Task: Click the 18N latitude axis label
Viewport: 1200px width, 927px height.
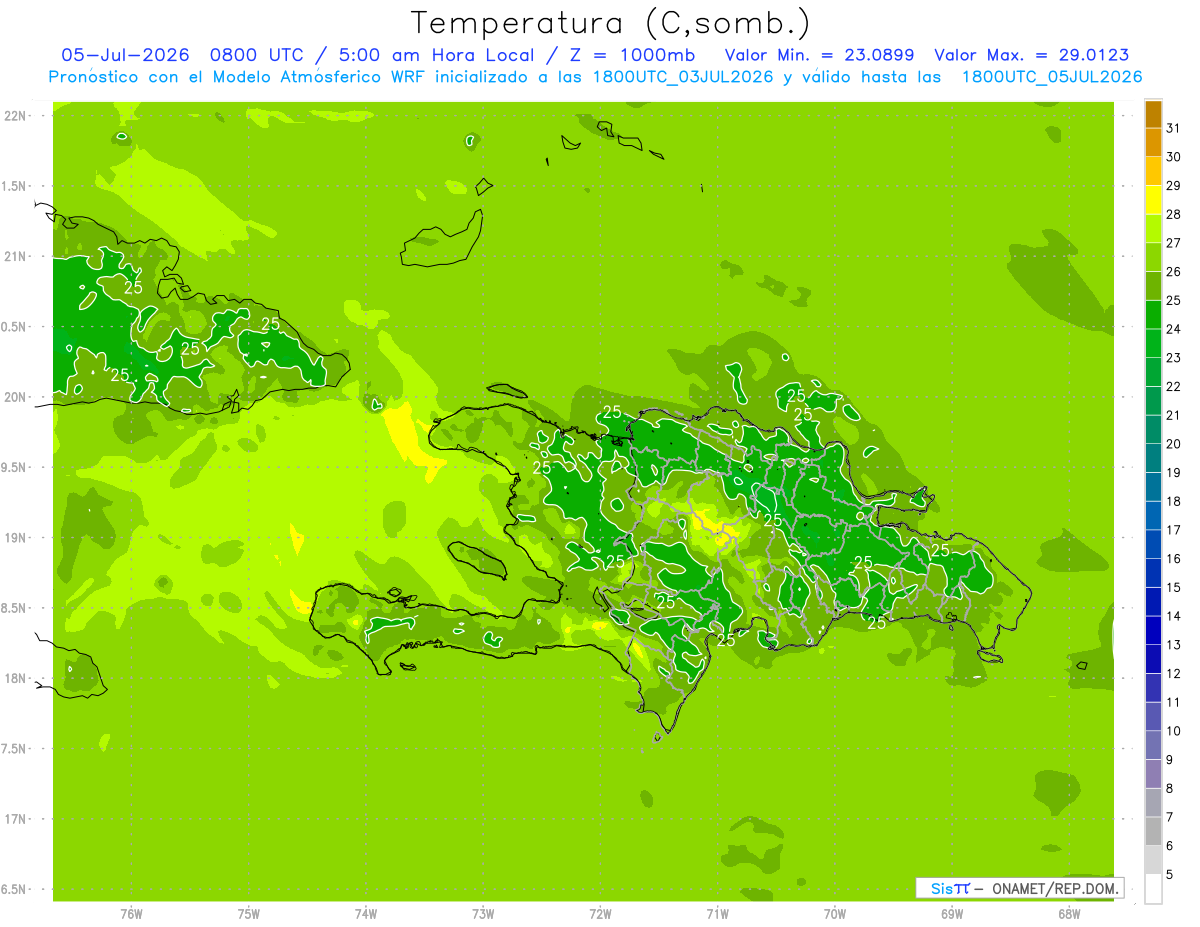Action: (x=17, y=678)
